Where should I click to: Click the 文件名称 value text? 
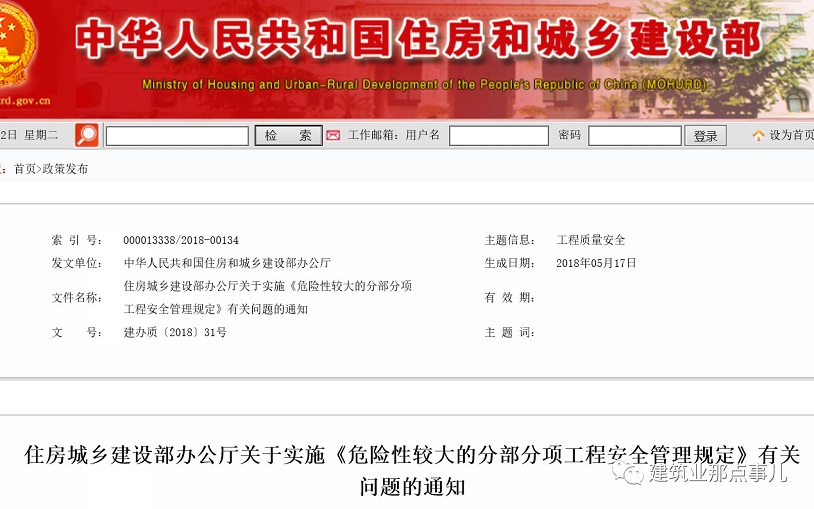(x=267, y=298)
